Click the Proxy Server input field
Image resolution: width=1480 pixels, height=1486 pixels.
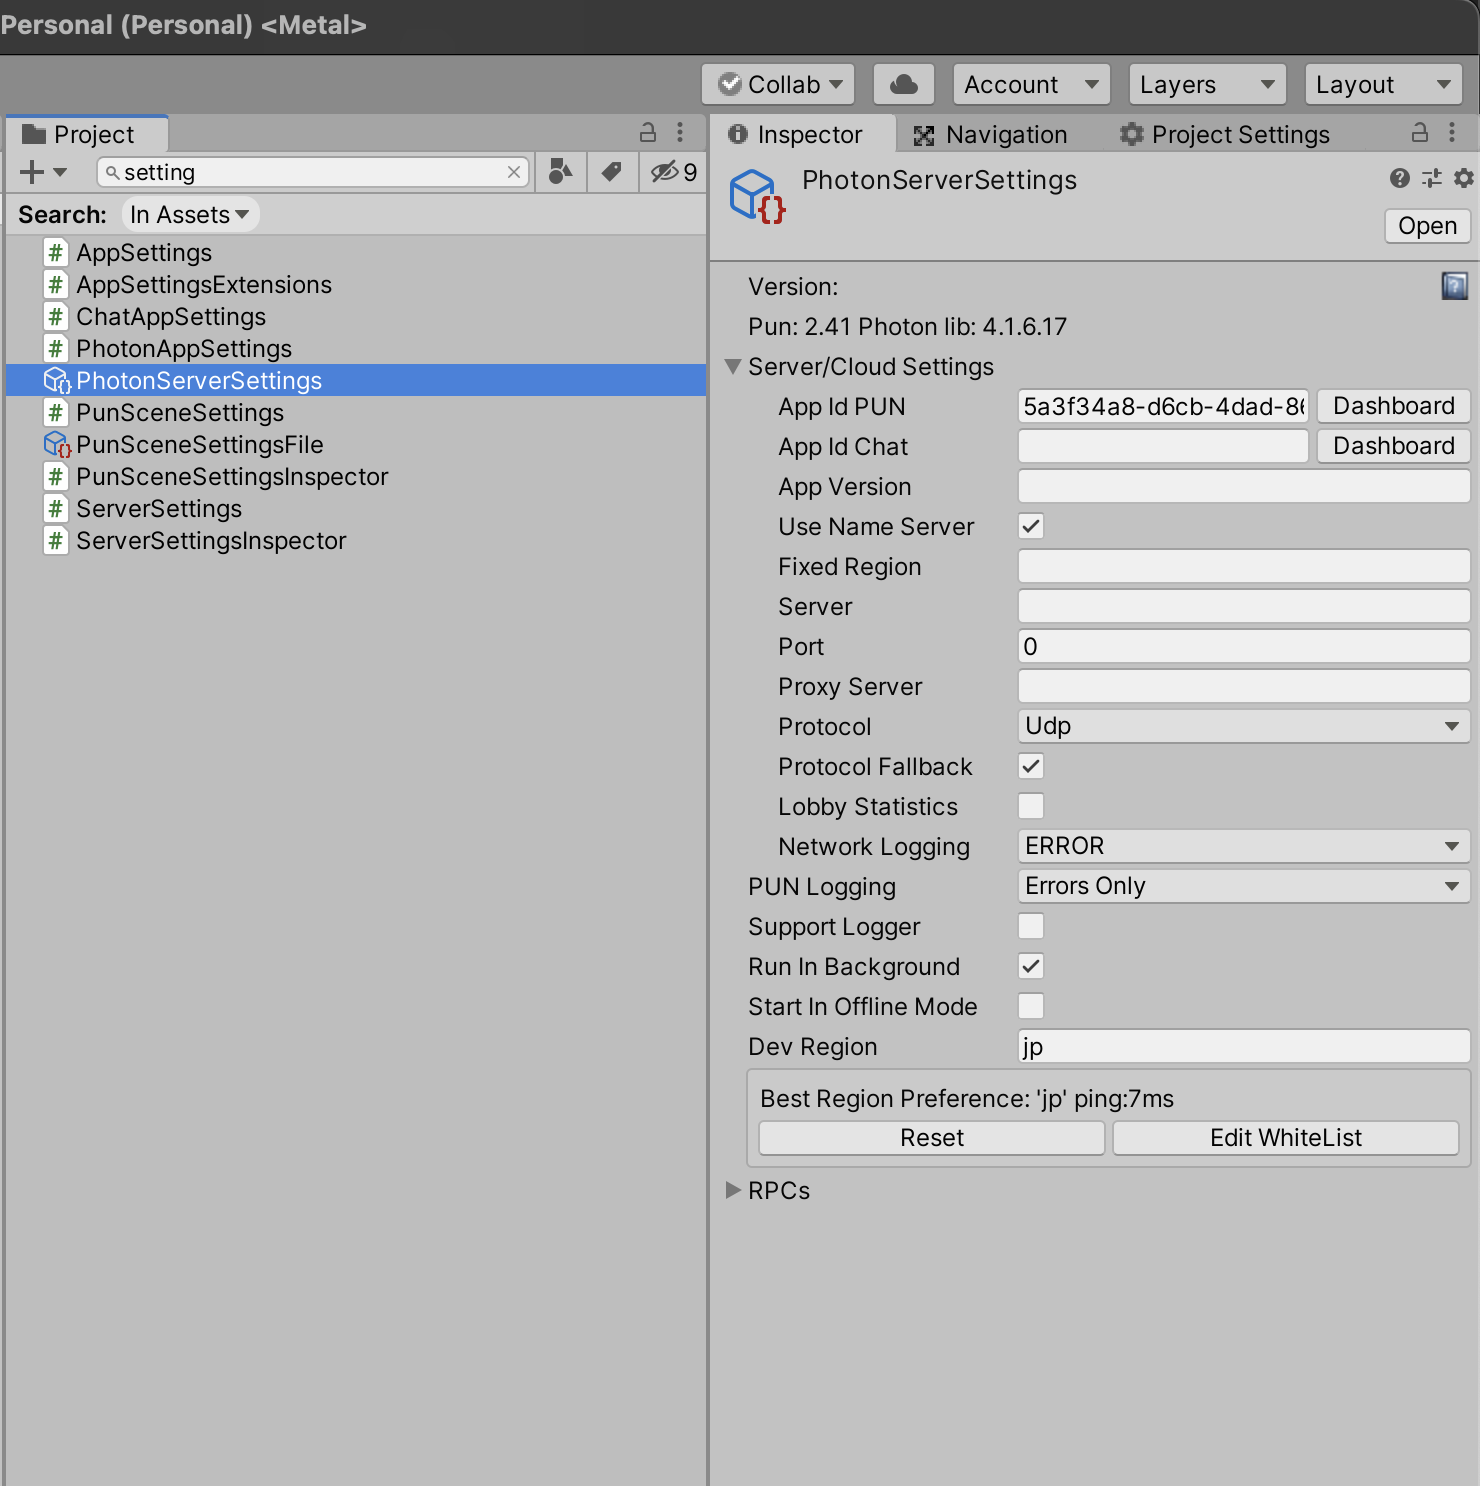click(1244, 686)
